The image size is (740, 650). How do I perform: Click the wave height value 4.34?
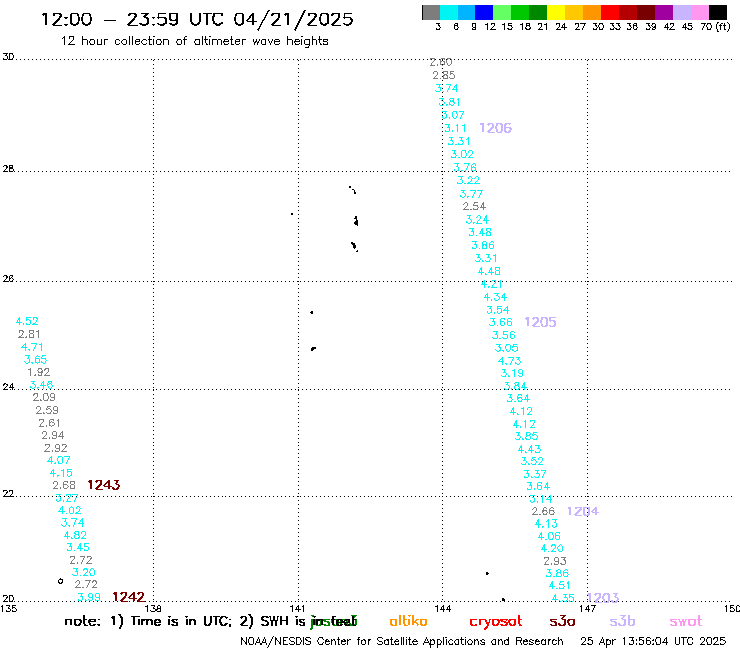495,297
